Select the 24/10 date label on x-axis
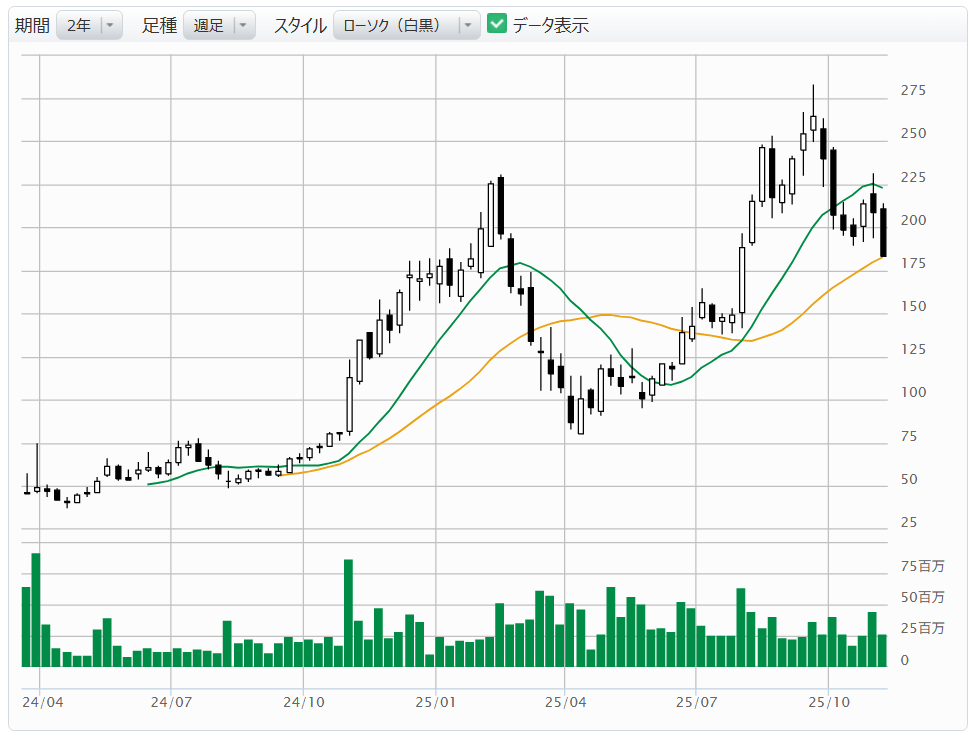The width and height of the screenshot is (977, 736). point(305,703)
